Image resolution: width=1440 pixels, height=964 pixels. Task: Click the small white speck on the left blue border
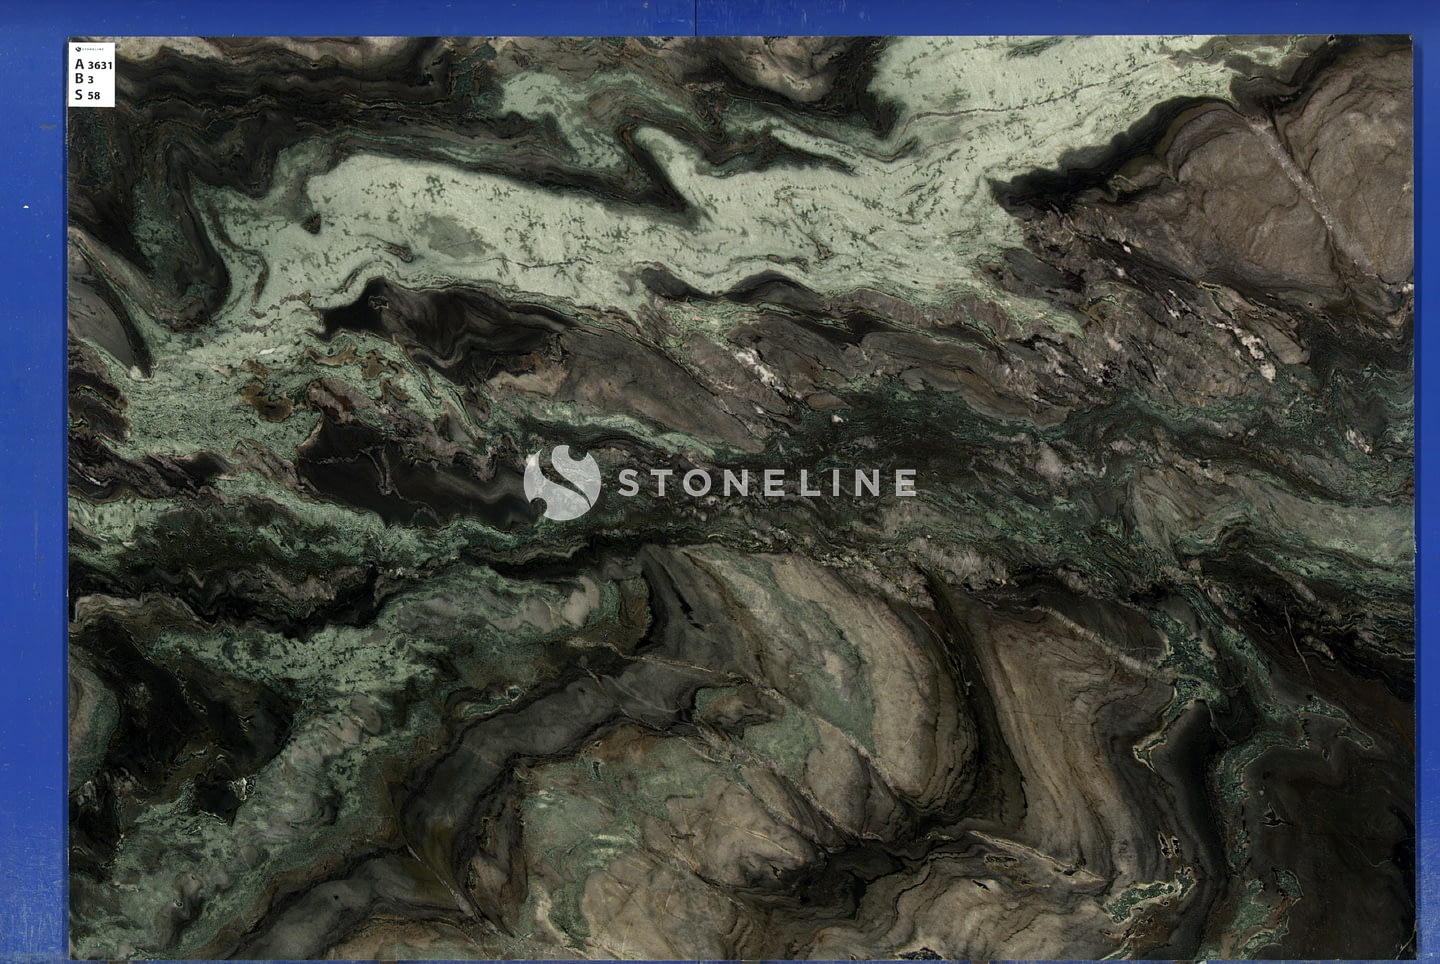26,207
